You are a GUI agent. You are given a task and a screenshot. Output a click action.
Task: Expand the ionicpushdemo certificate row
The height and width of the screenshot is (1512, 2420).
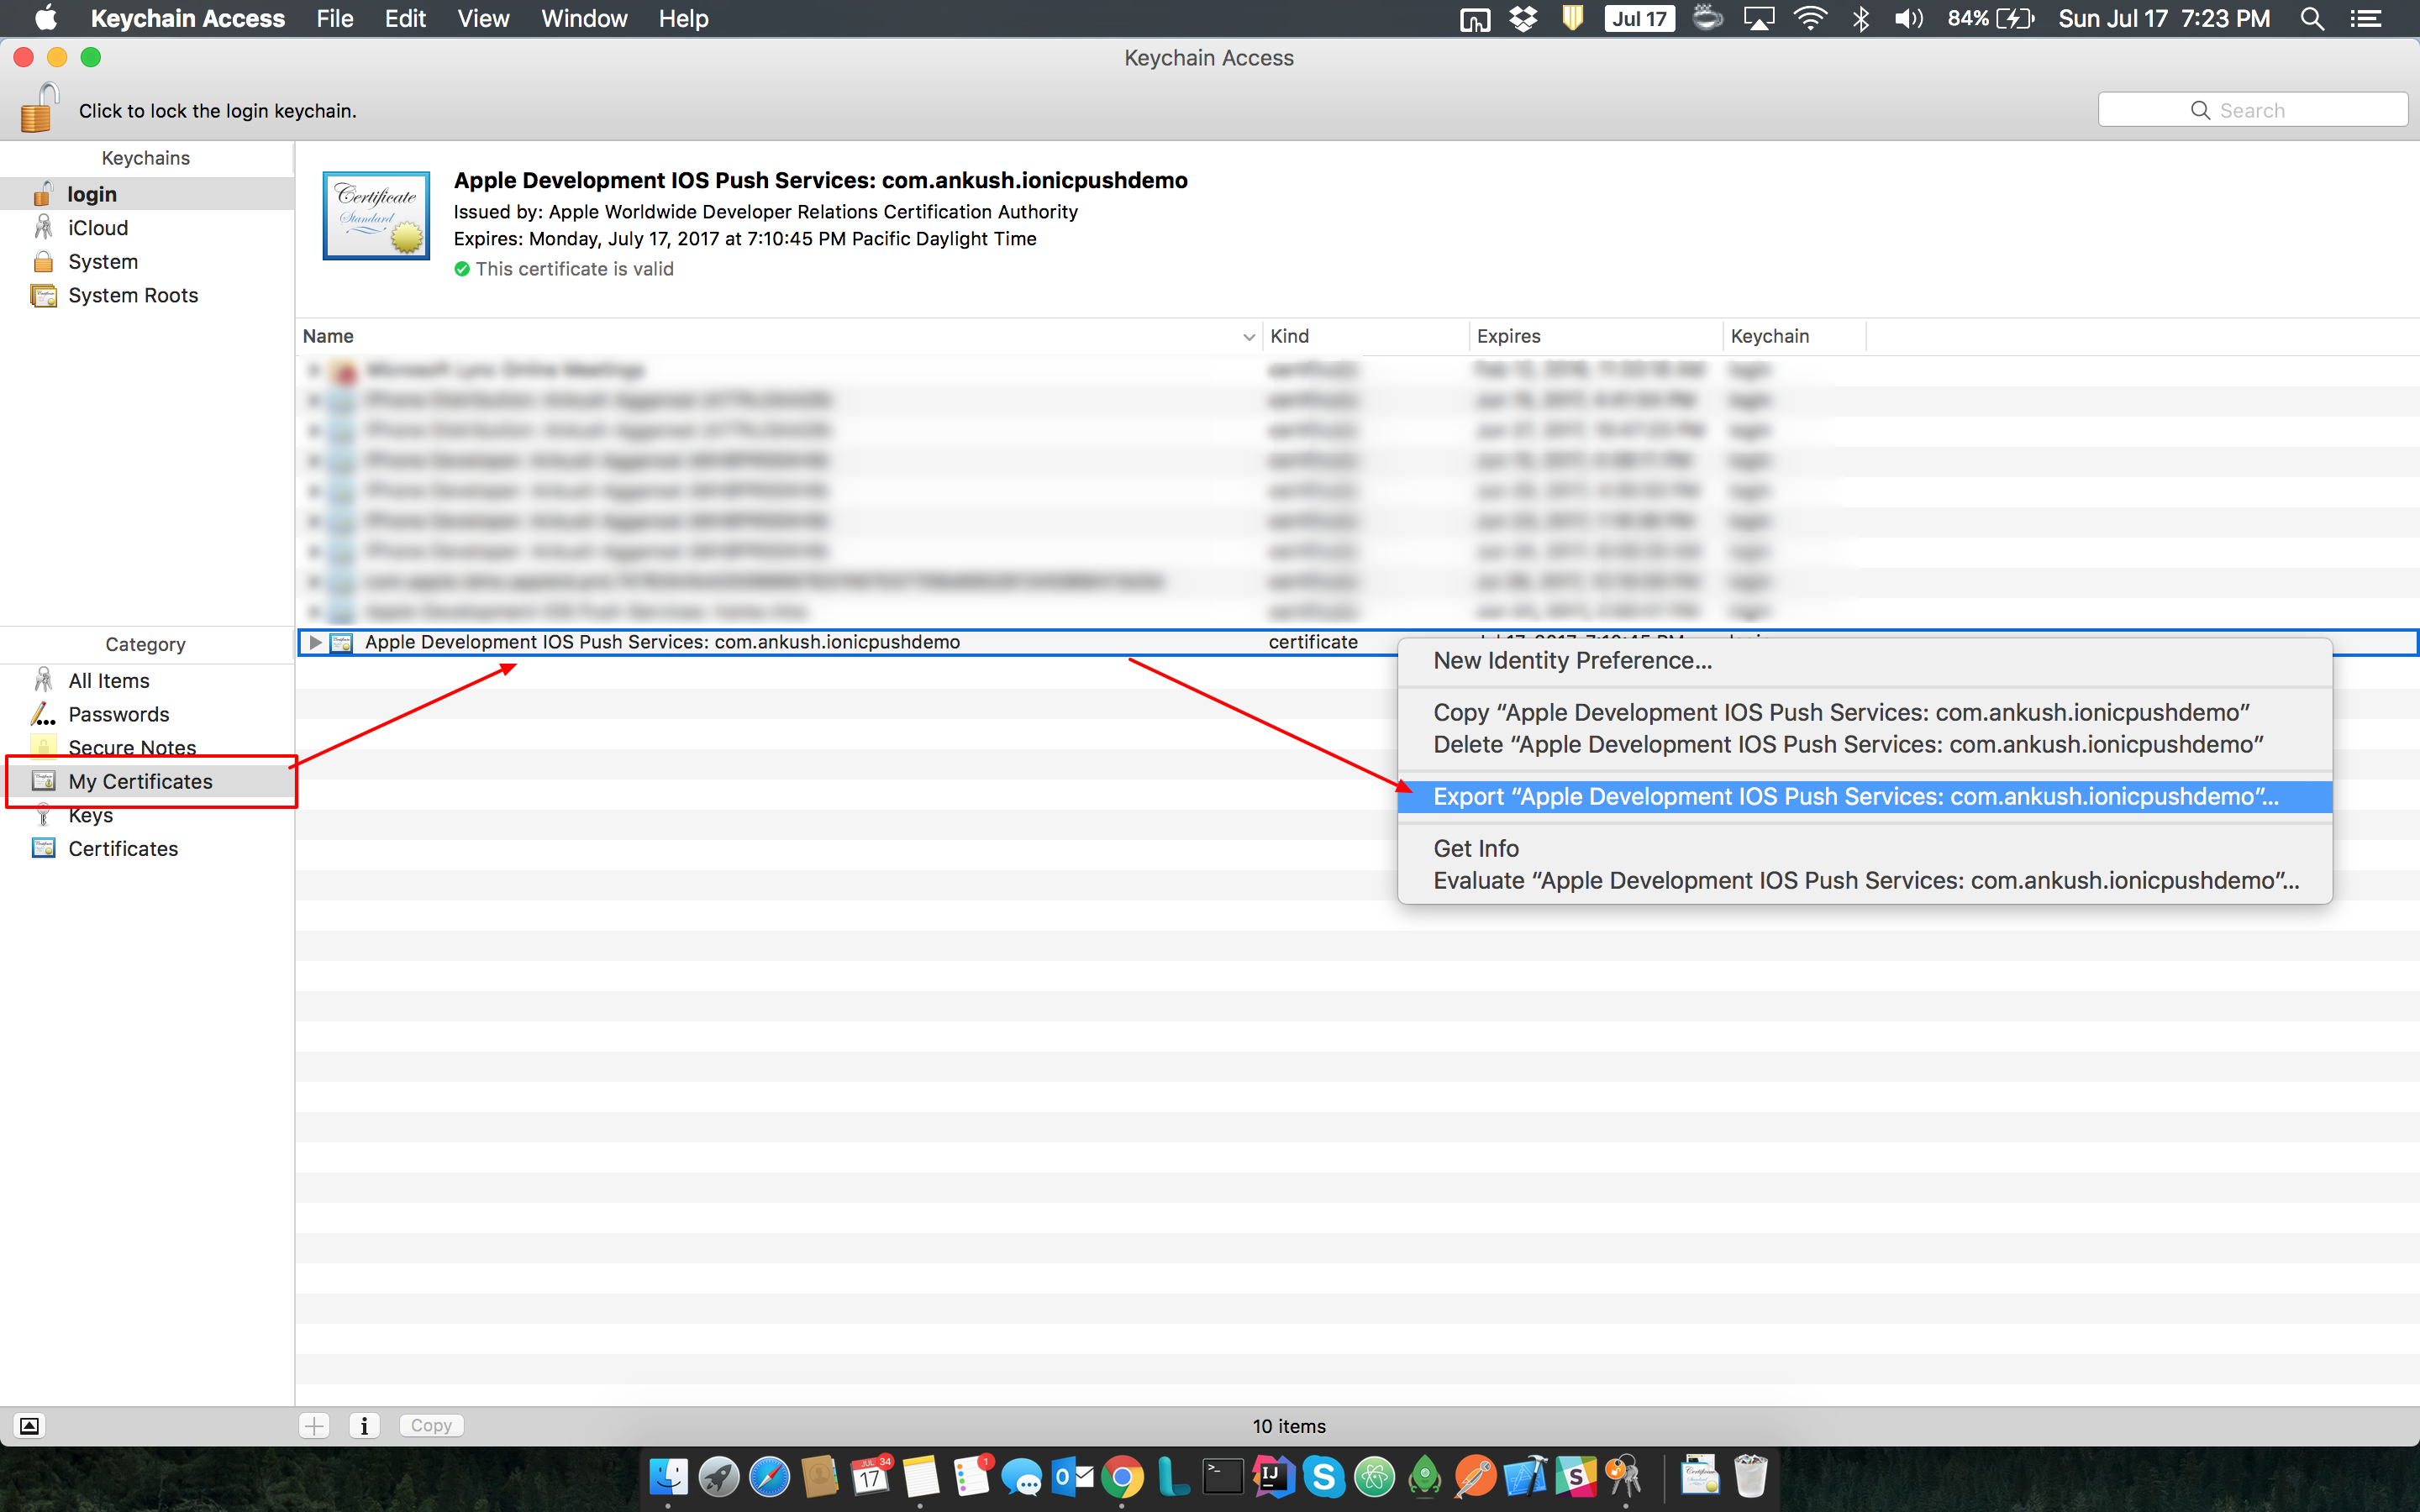[315, 642]
